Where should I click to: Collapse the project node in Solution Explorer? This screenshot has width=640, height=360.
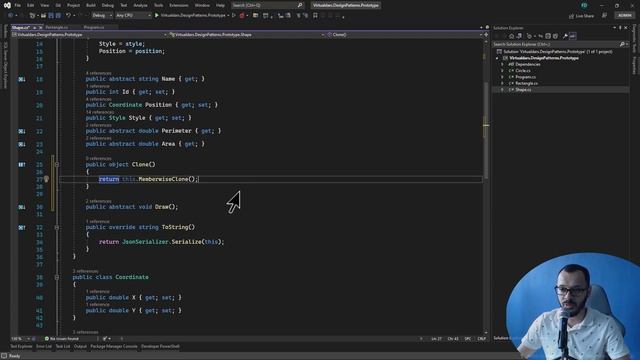(497, 58)
